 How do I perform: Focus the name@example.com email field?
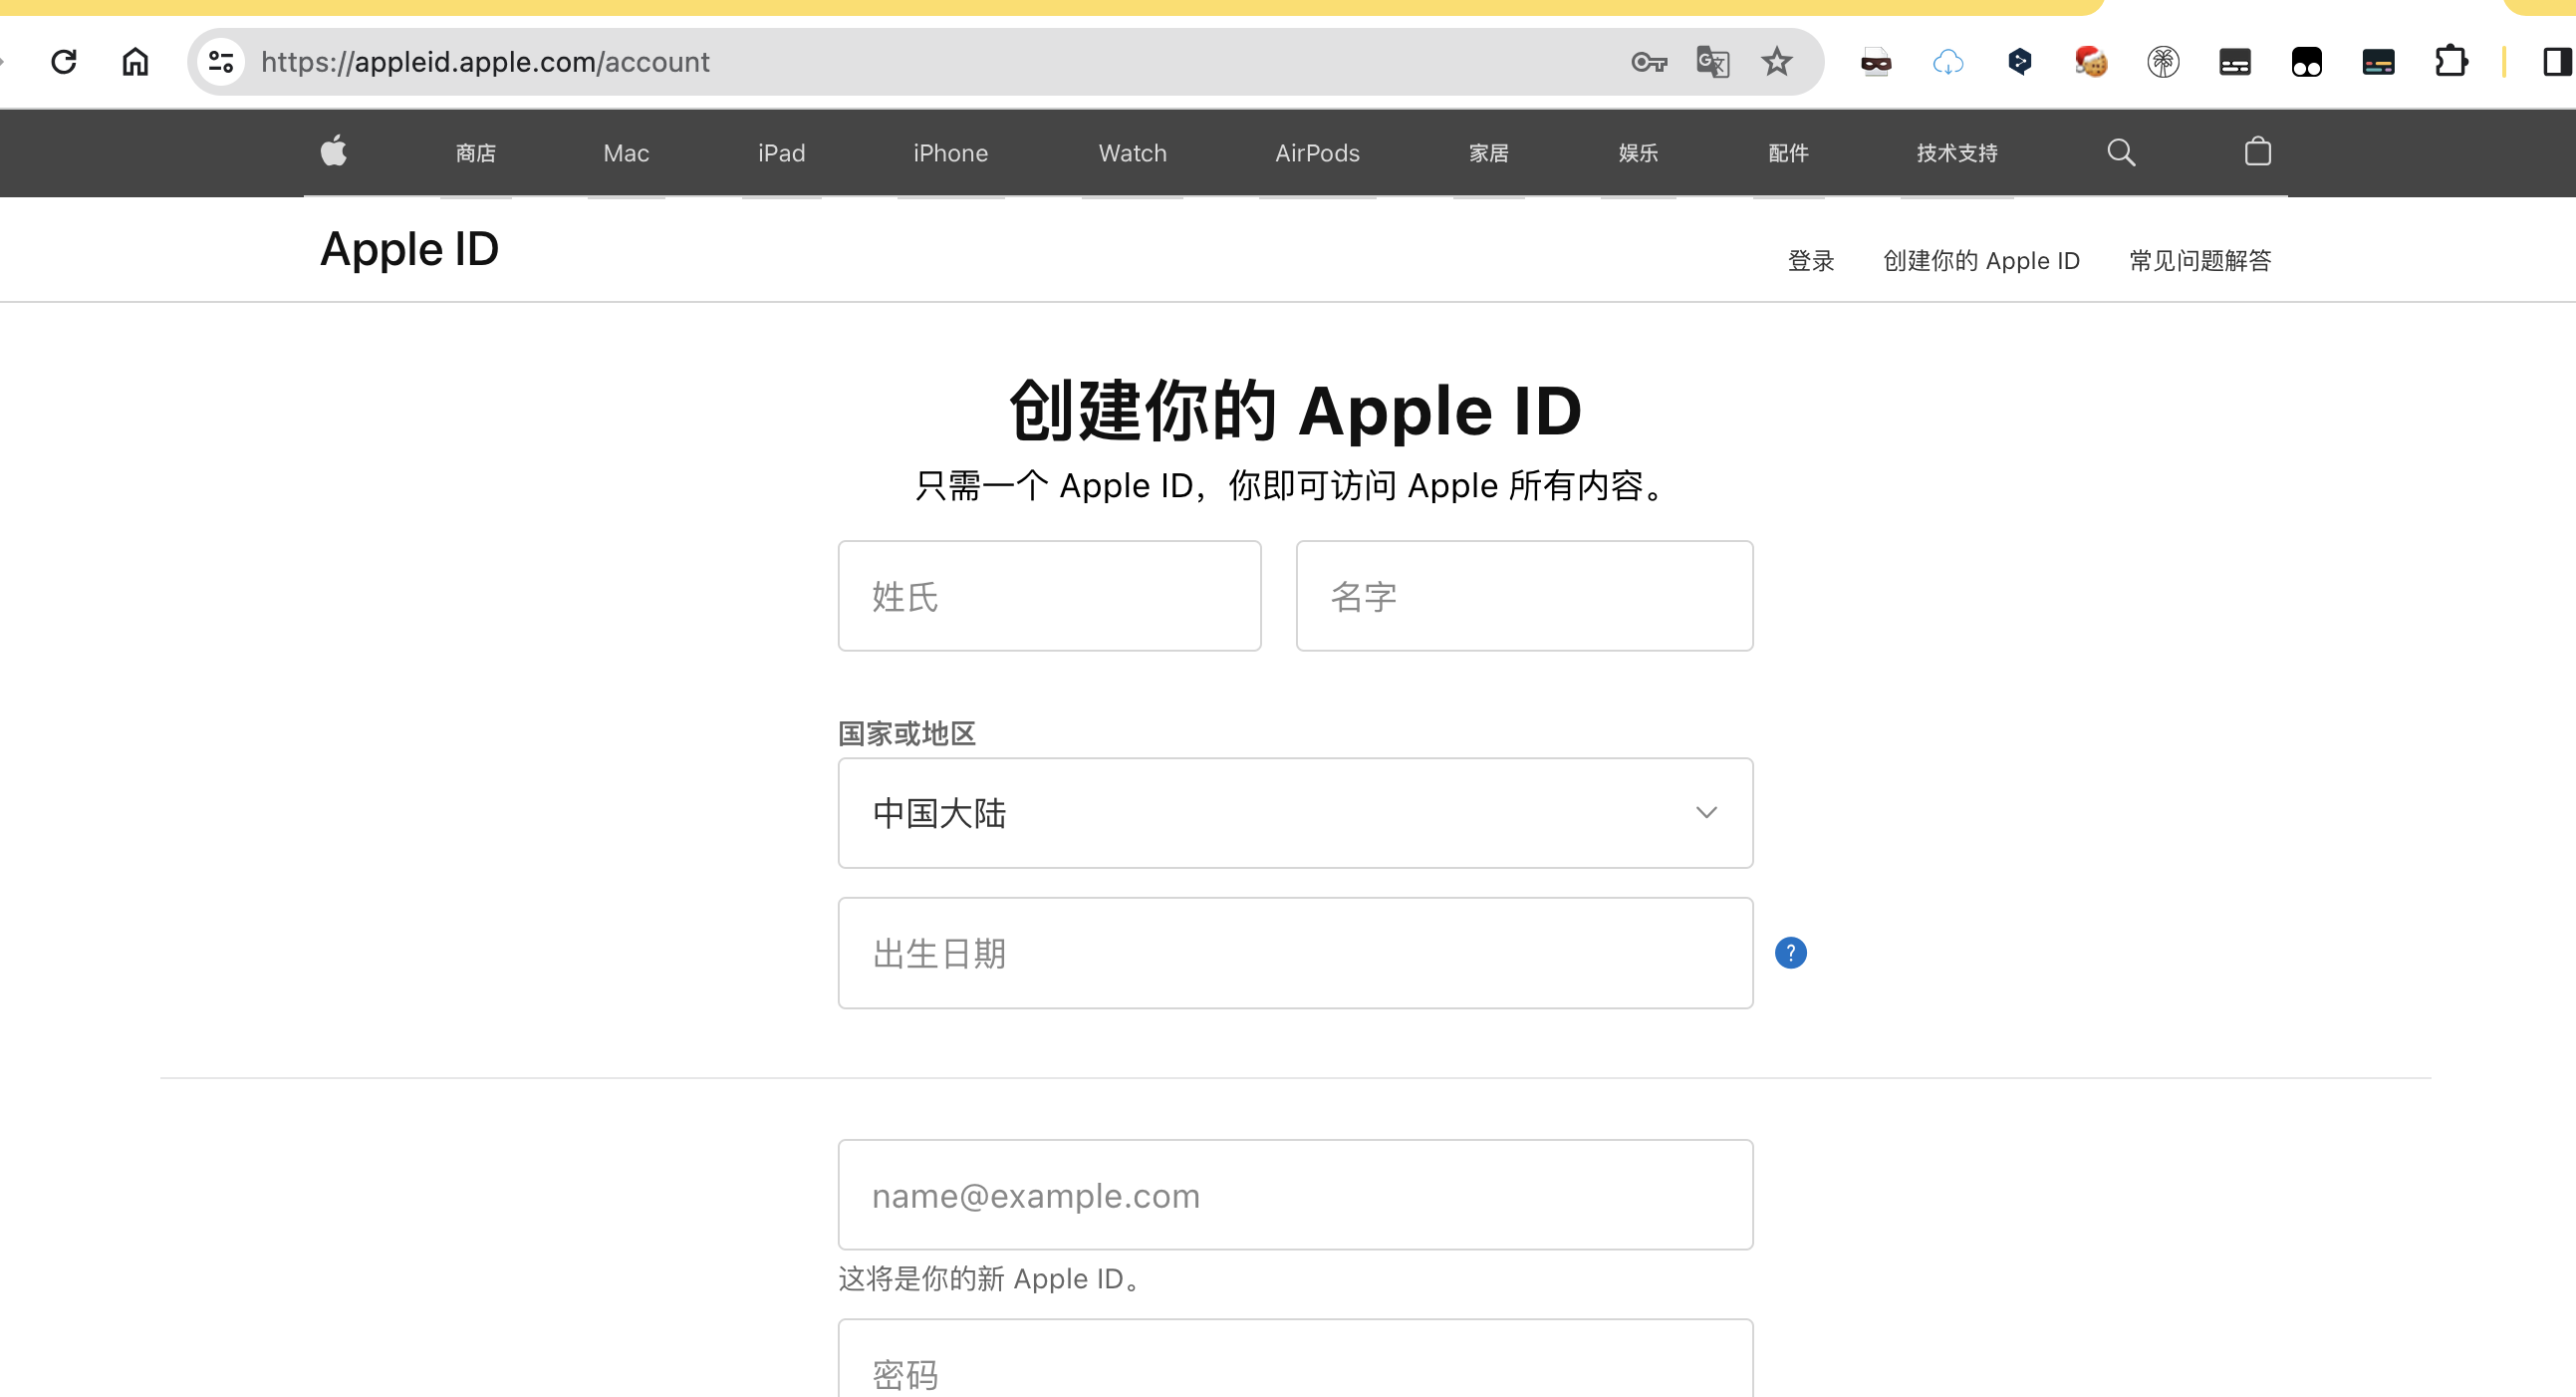point(1295,1195)
